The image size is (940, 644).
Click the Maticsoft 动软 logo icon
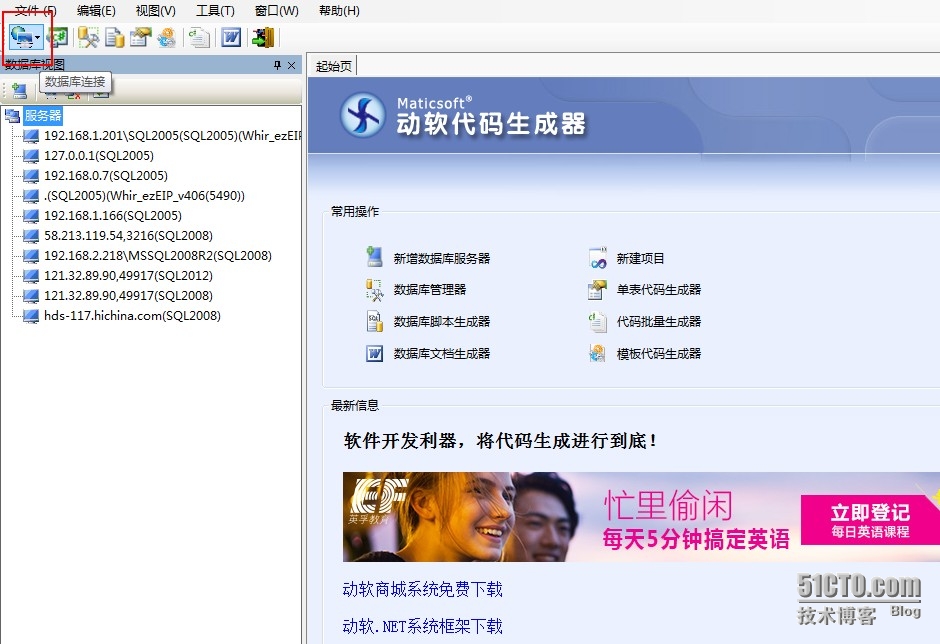pos(363,115)
